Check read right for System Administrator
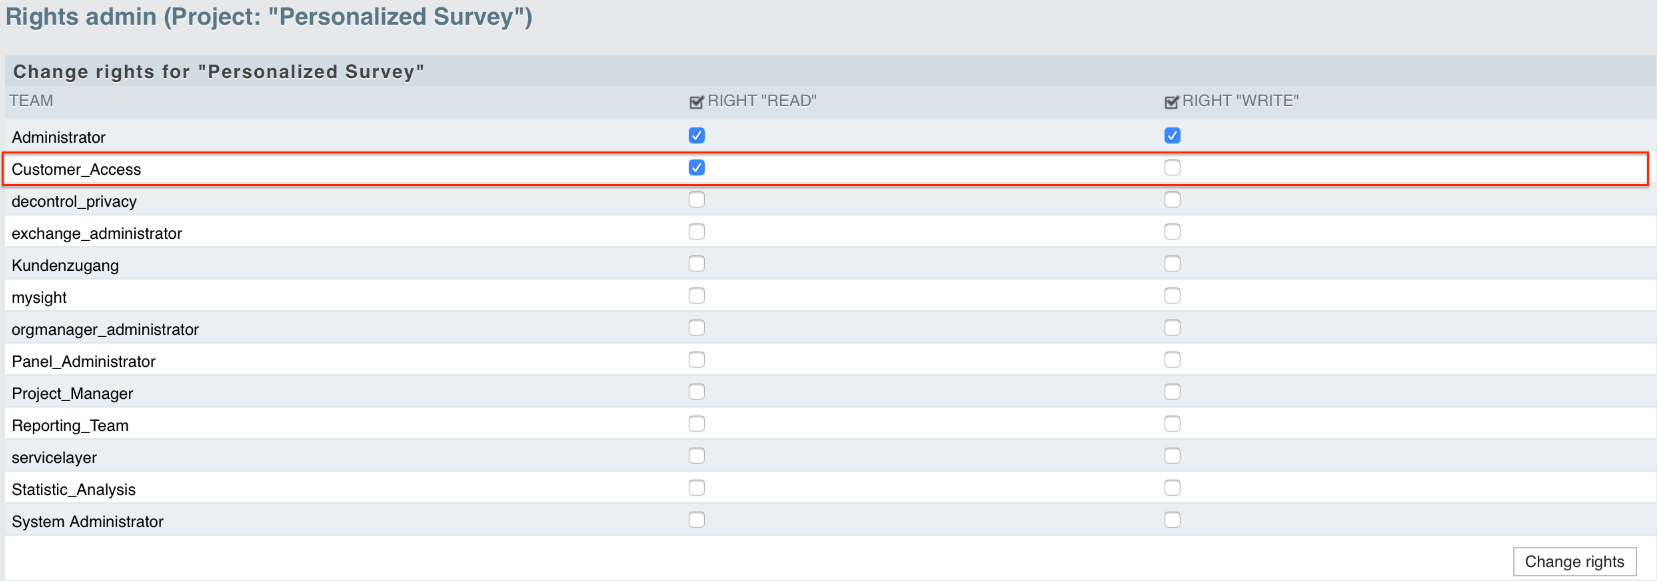Image resolution: width=1657 pixels, height=581 pixels. click(697, 520)
